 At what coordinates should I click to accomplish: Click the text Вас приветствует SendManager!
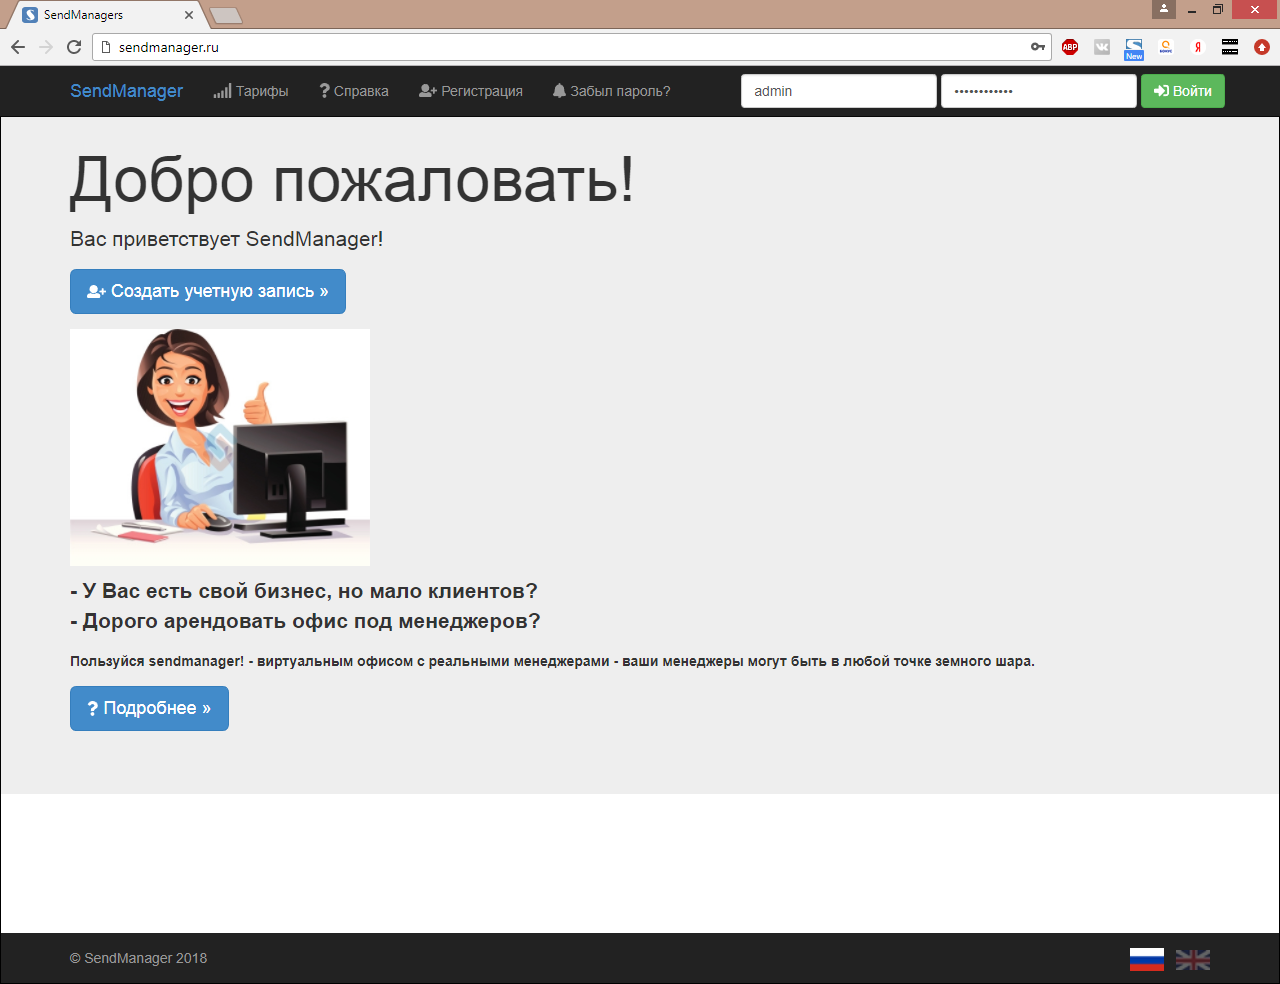pyautogui.click(x=227, y=239)
